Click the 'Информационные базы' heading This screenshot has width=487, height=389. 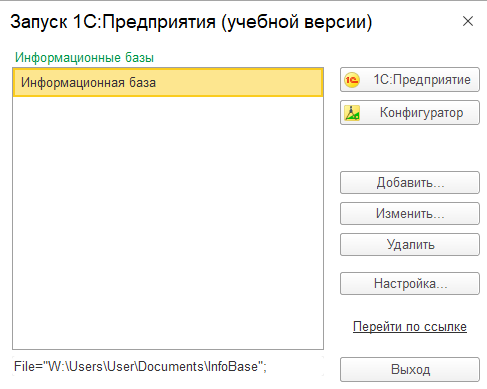point(84,58)
